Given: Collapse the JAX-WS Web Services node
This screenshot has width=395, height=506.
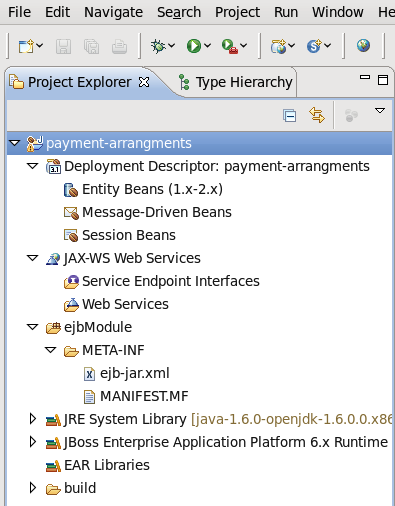Looking at the screenshot, I should point(32,258).
